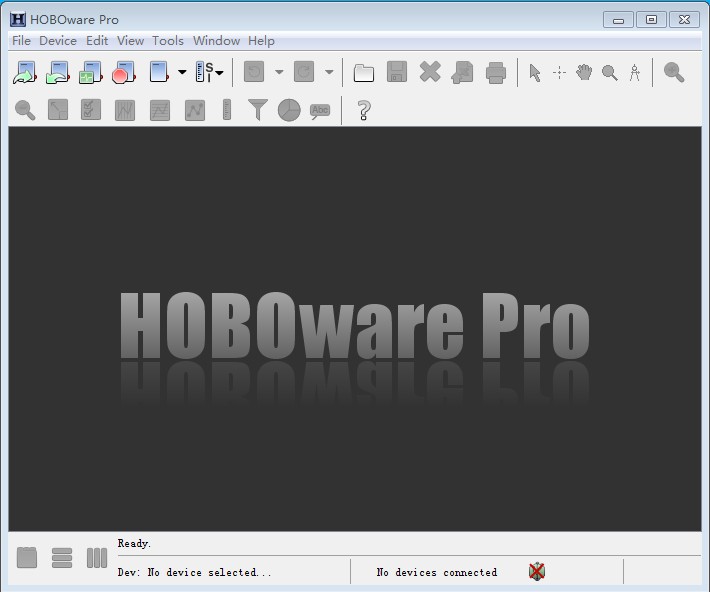710x592 pixels.
Task: Open the units preference dropdown
Action: point(210,72)
